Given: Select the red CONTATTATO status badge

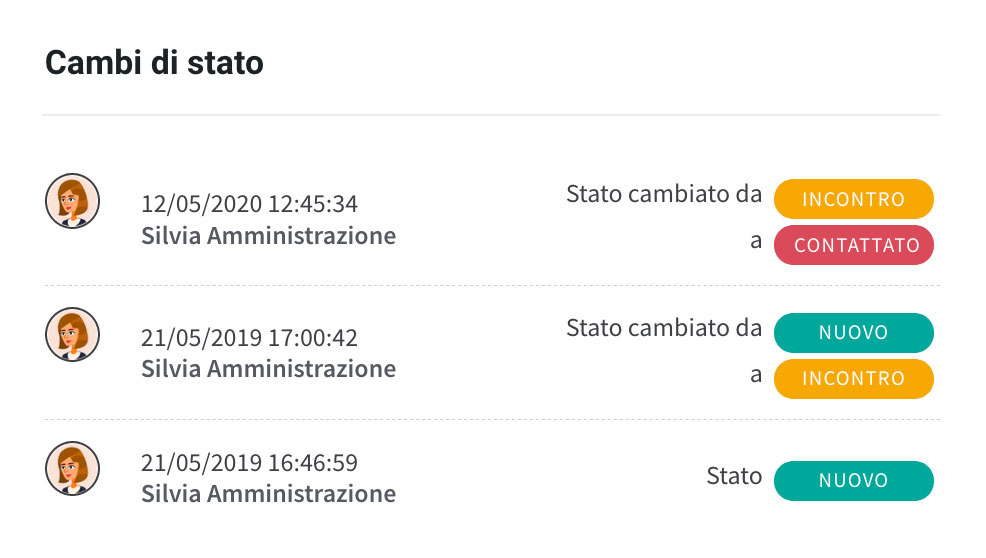Looking at the screenshot, I should pos(853,246).
